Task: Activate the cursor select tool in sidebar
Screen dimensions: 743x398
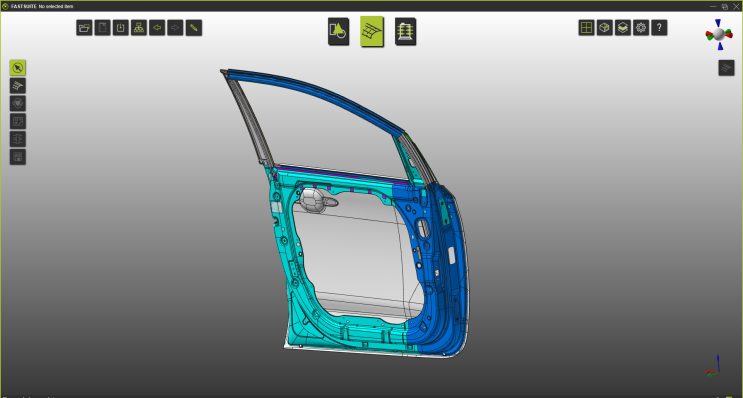Action: [x=18, y=68]
